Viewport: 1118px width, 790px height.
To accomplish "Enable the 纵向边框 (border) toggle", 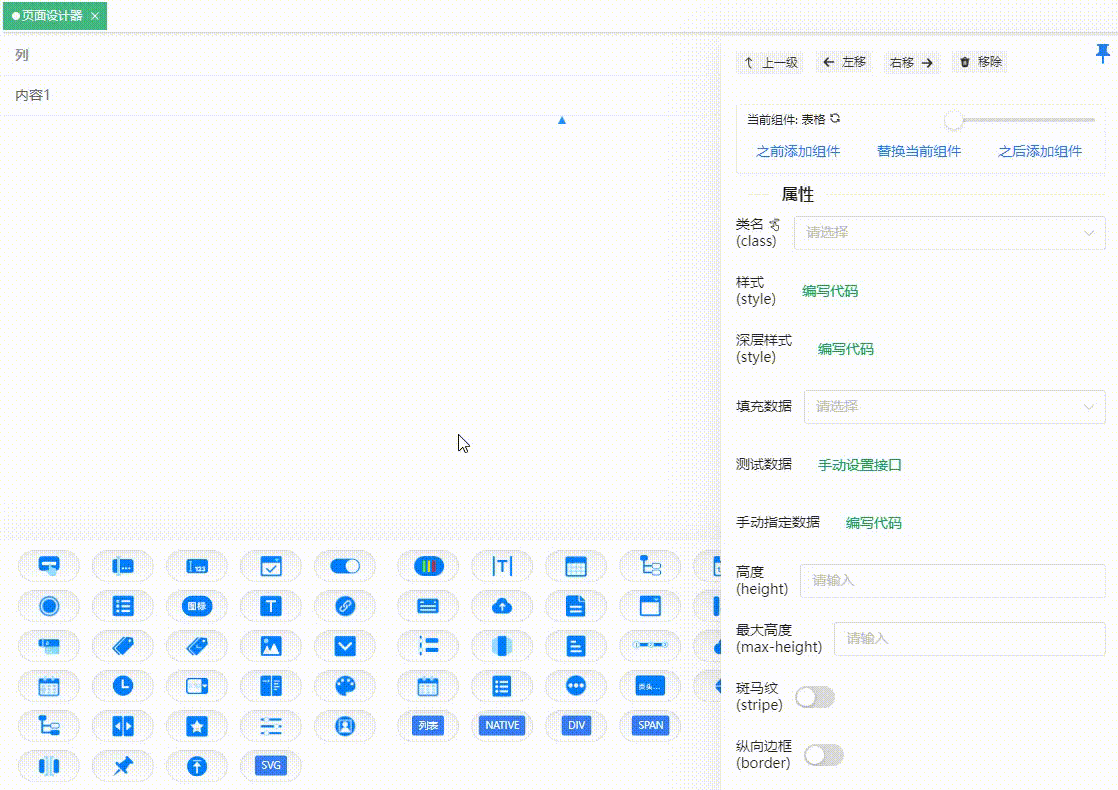I will tap(822, 755).
